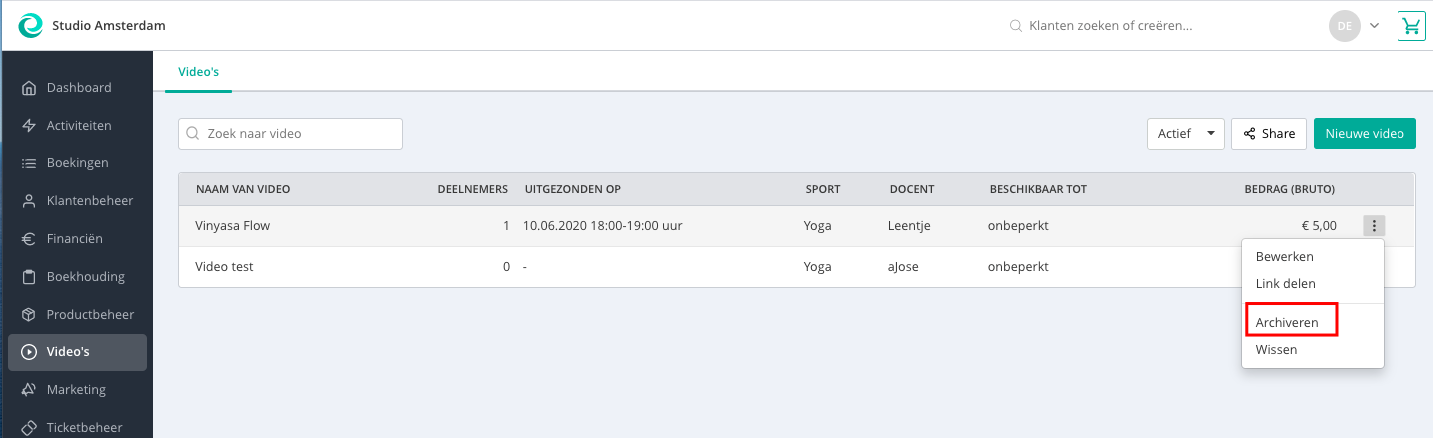Open Boekingen list in sidebar
The height and width of the screenshot is (438, 1433).
point(77,163)
